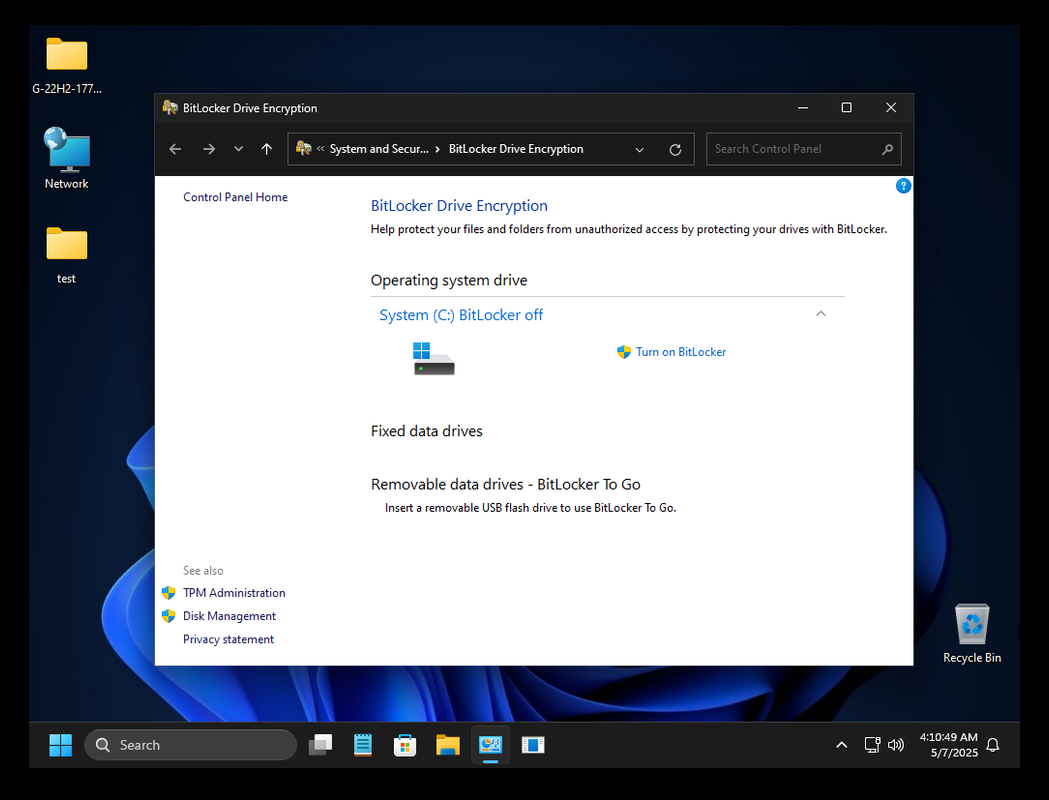Click the System C: drive icon
The width and height of the screenshot is (1049, 800).
click(x=434, y=358)
